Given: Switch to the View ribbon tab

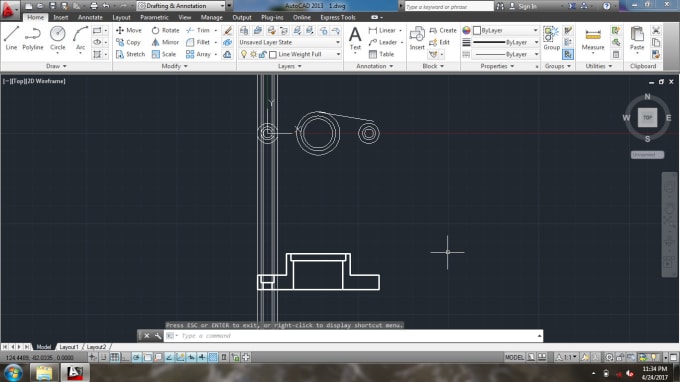Looking at the screenshot, I should tap(185, 17).
